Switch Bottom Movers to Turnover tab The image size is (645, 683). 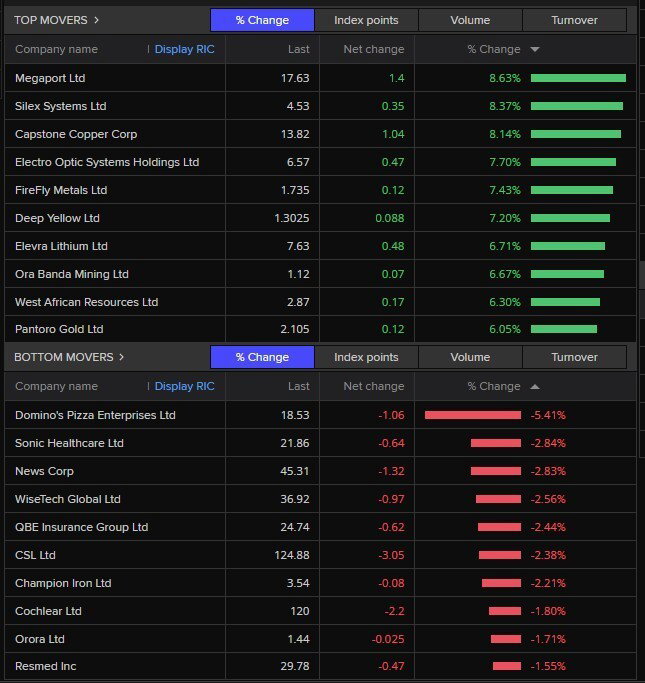(x=574, y=357)
